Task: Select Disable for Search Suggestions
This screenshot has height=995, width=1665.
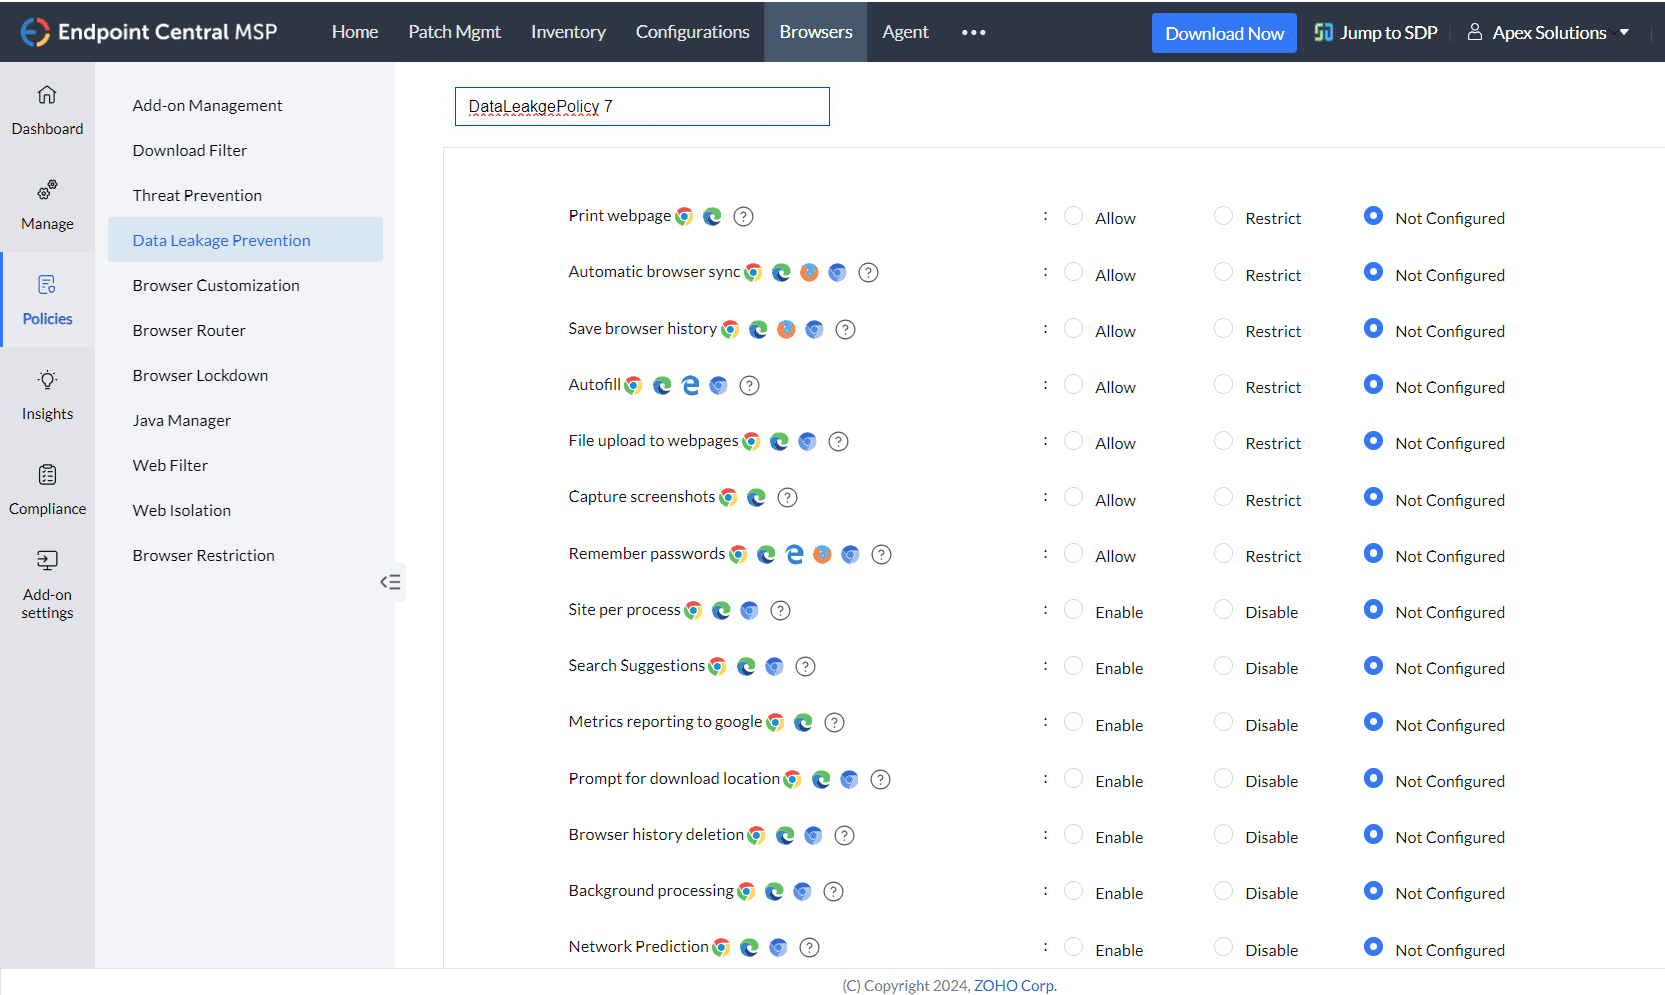Action: coord(1223,666)
